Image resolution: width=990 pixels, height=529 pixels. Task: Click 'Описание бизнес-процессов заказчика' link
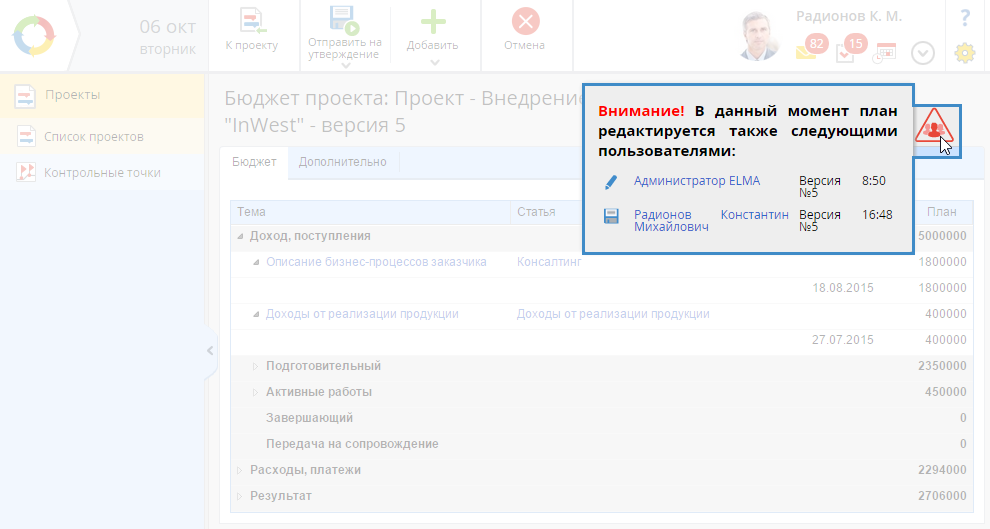376,262
